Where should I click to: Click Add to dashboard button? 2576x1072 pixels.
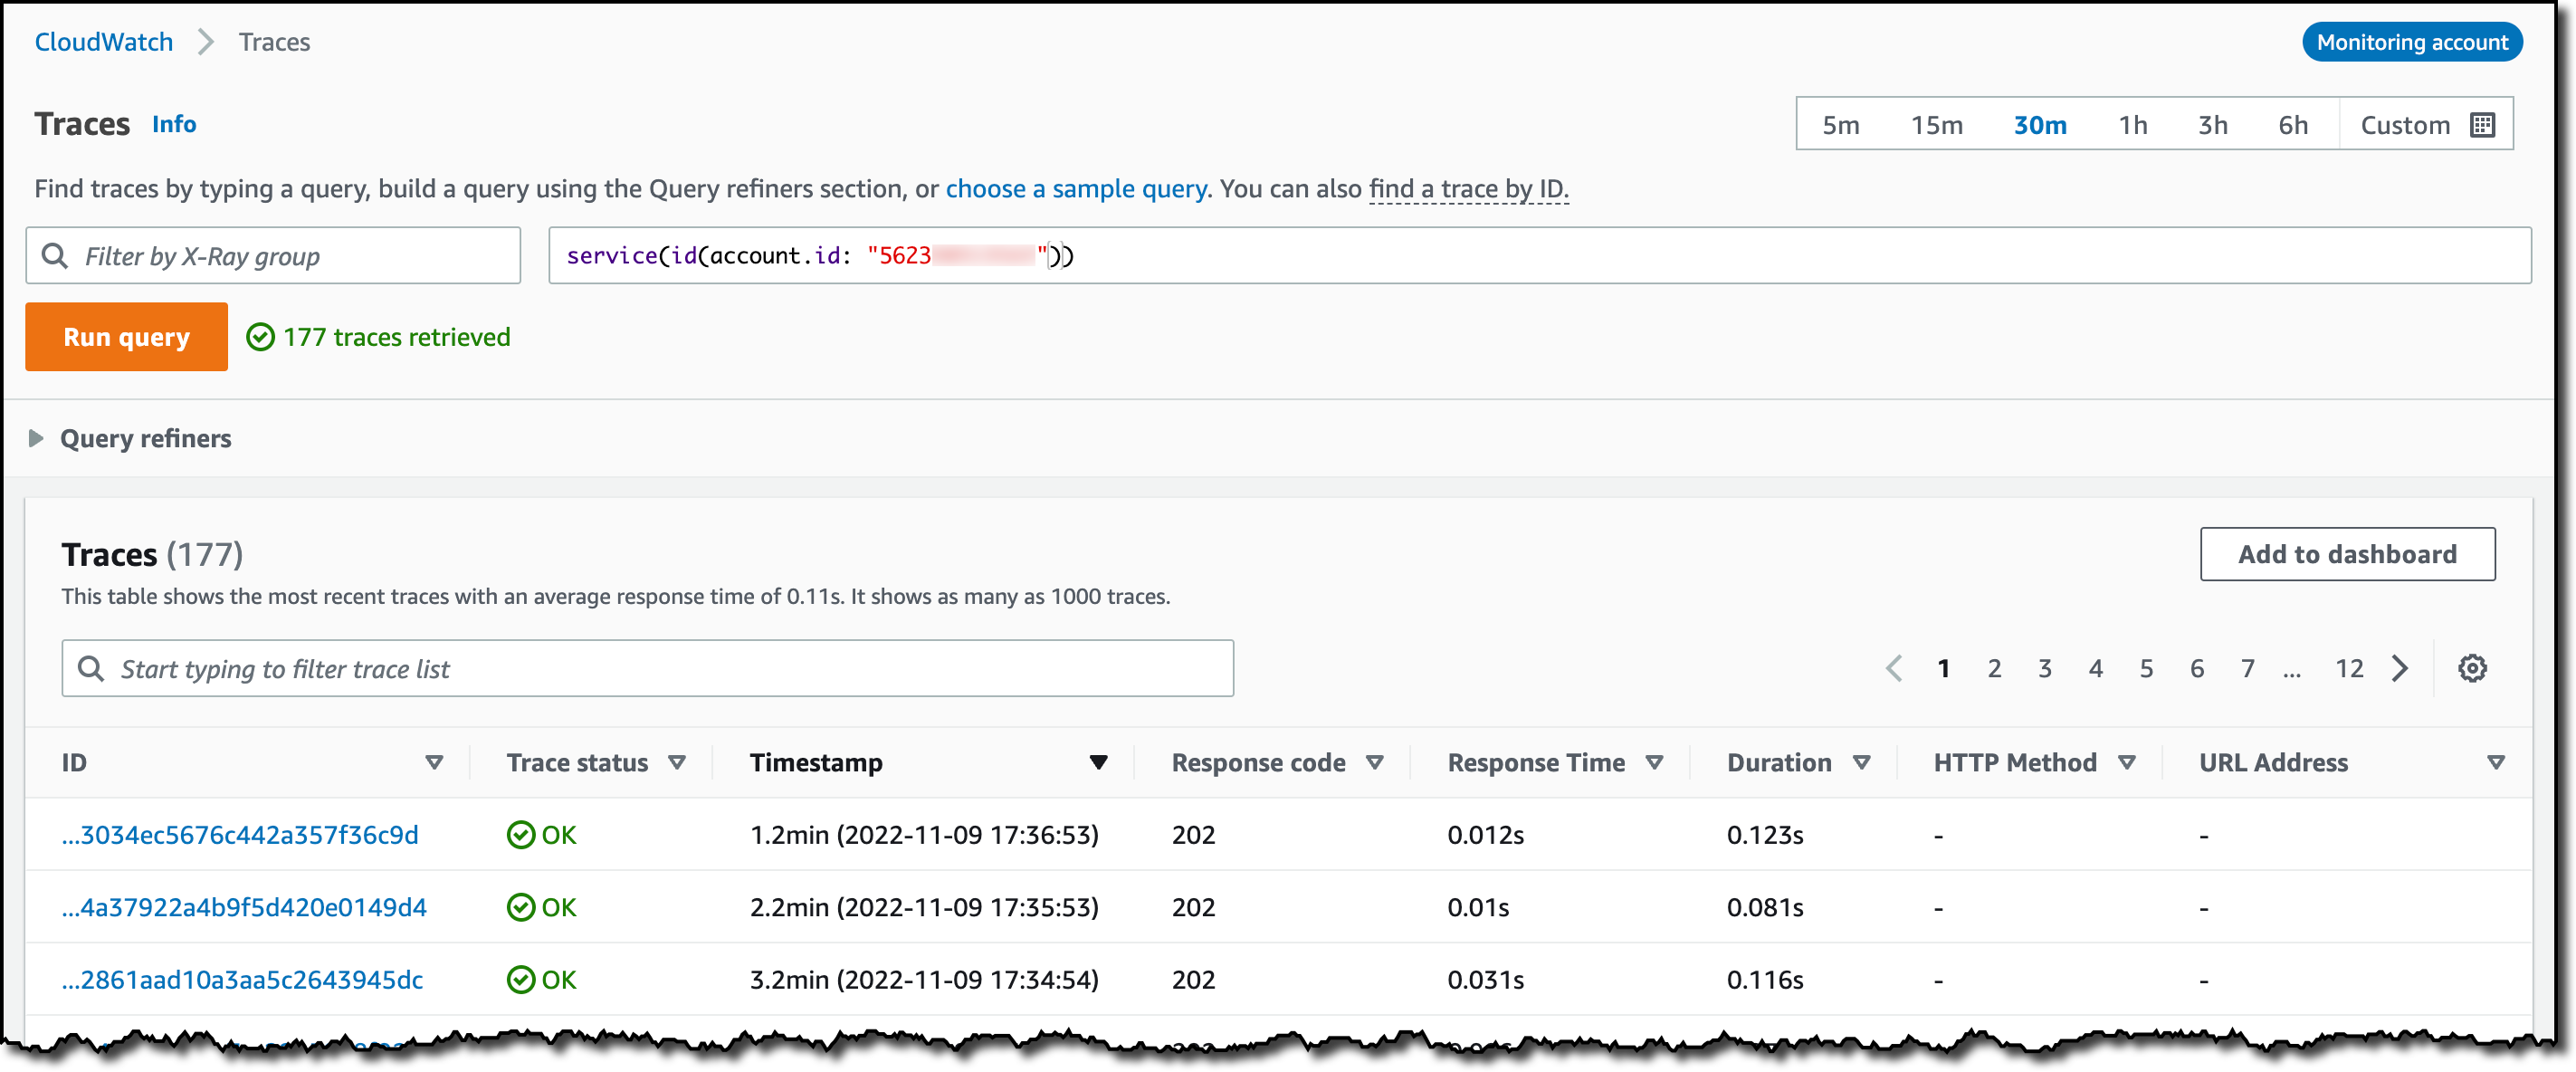click(x=2346, y=554)
